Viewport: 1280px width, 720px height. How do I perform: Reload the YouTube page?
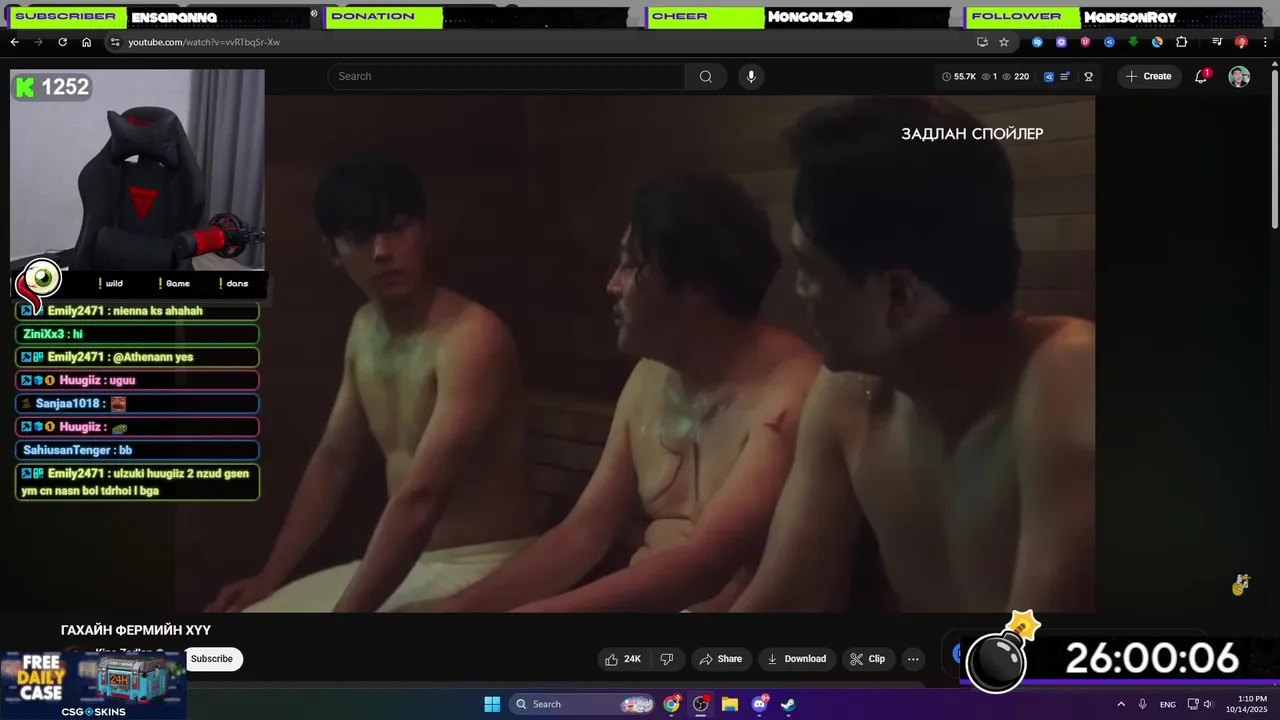pos(62,42)
